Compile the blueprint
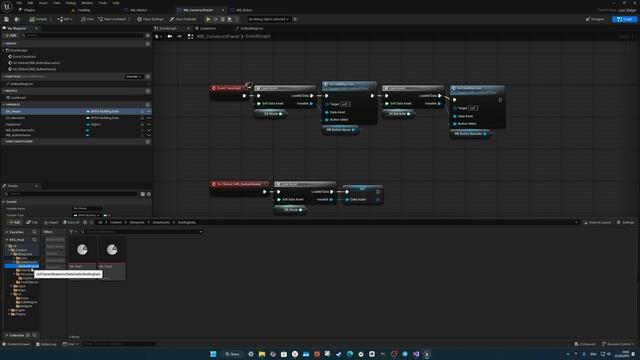The image size is (640, 360). (38, 19)
